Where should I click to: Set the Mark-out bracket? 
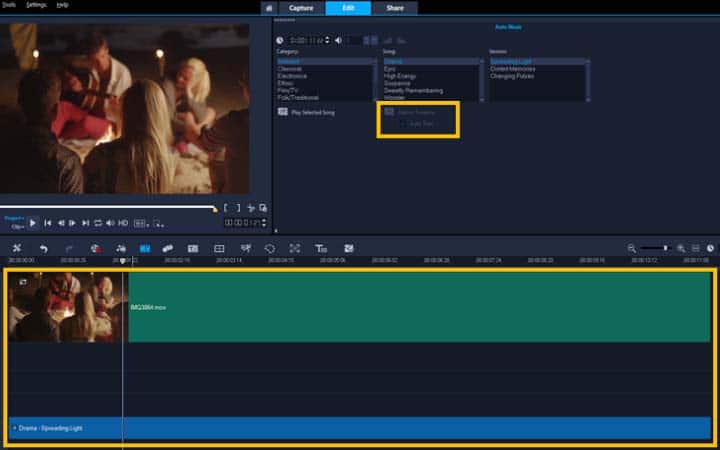click(x=238, y=208)
